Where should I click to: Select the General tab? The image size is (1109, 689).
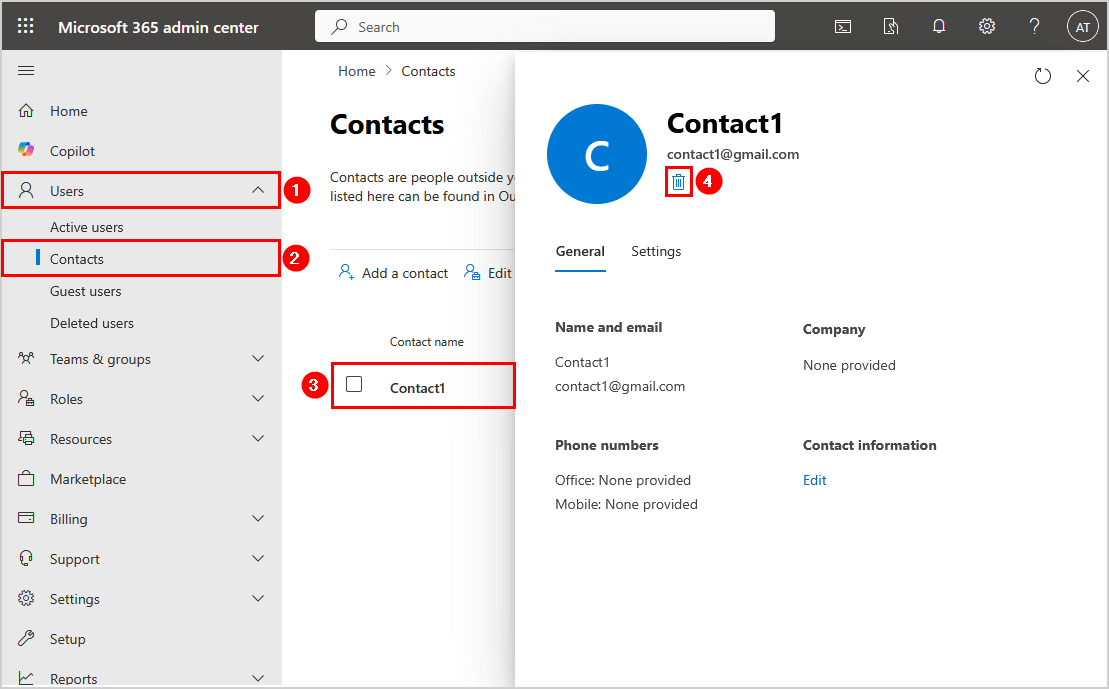(x=580, y=252)
